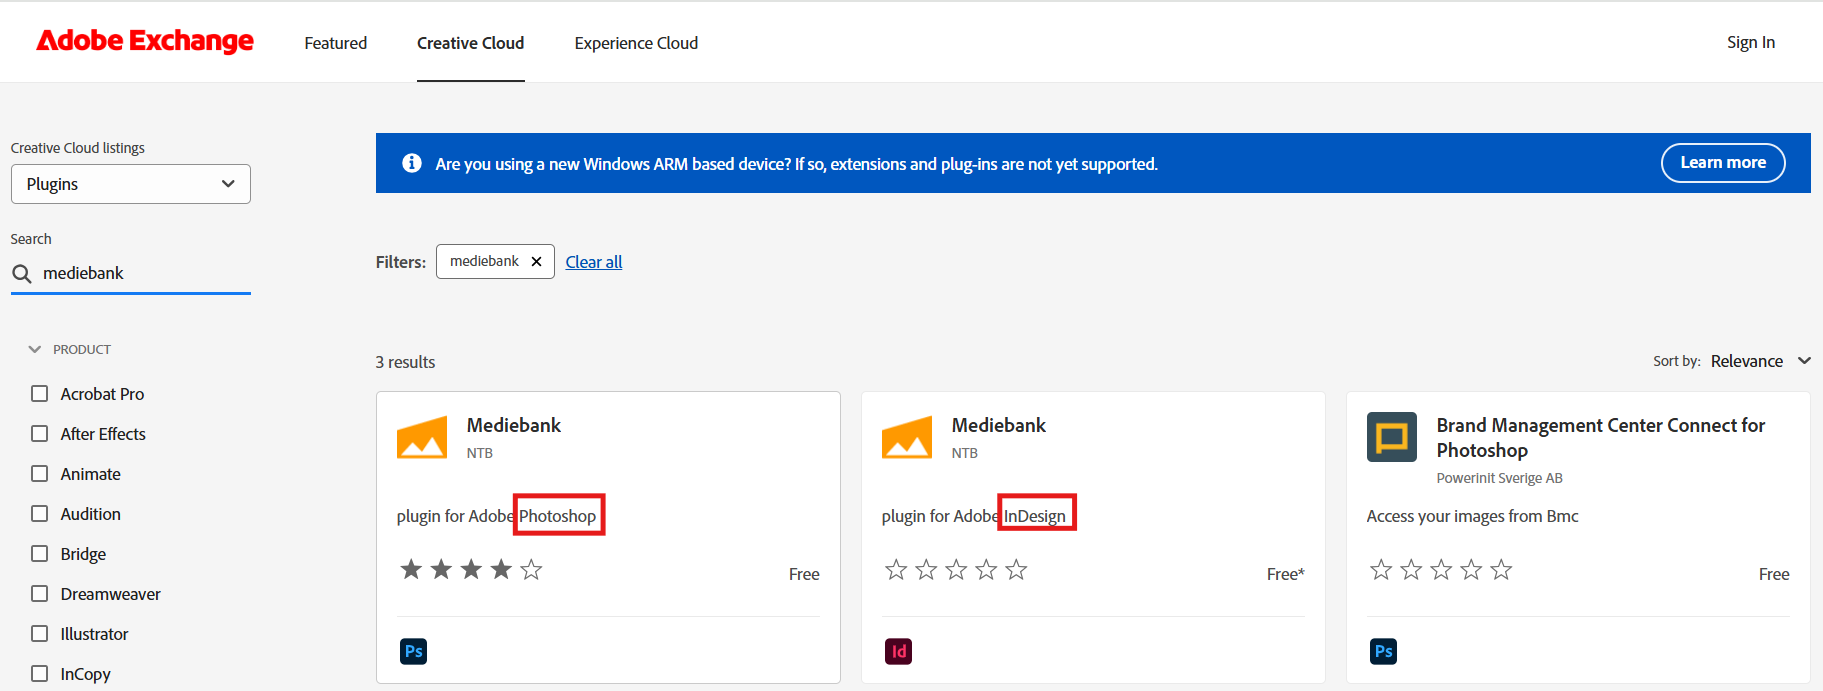Switch to the Creative Cloud tab
Image resolution: width=1823 pixels, height=691 pixels.
click(471, 43)
